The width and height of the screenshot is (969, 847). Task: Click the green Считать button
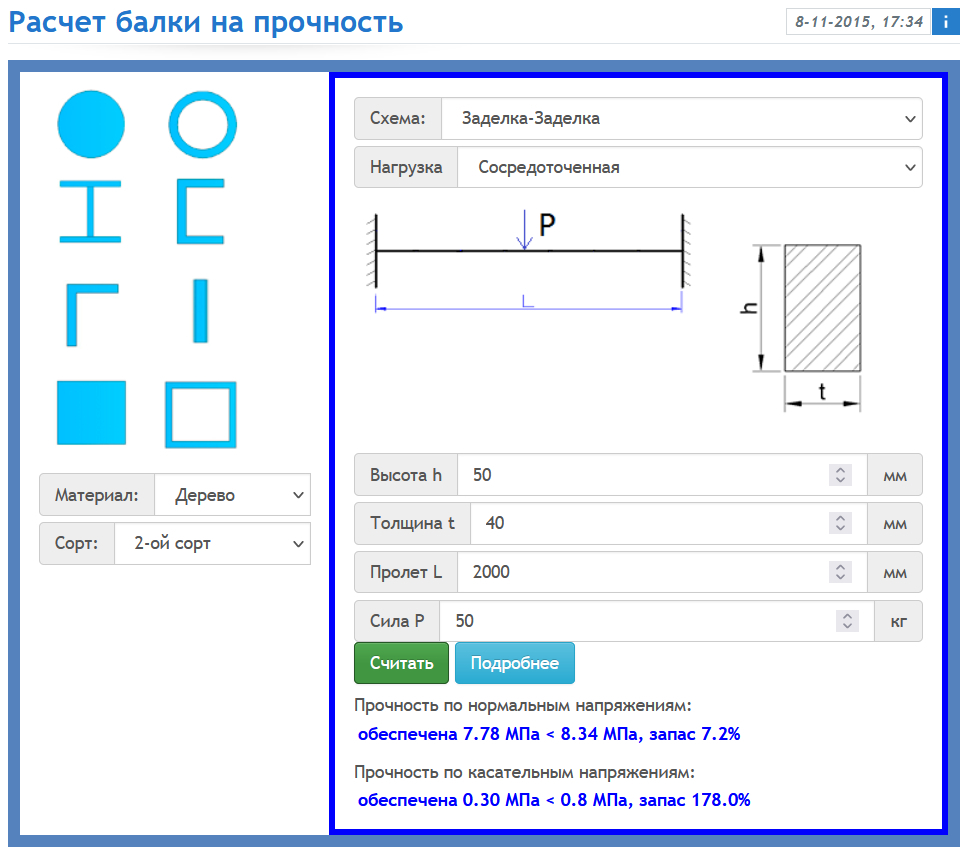[x=402, y=663]
